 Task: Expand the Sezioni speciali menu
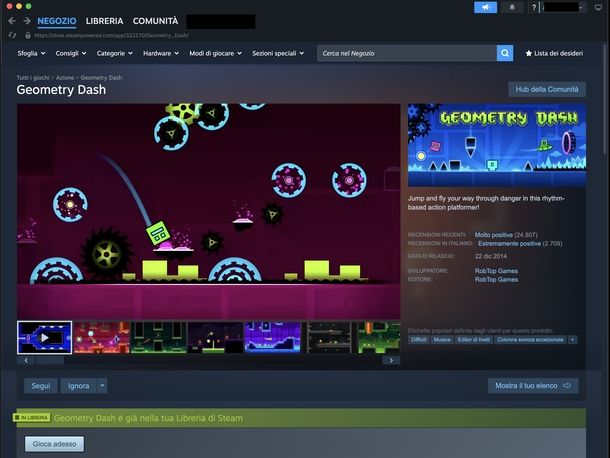(x=278, y=53)
